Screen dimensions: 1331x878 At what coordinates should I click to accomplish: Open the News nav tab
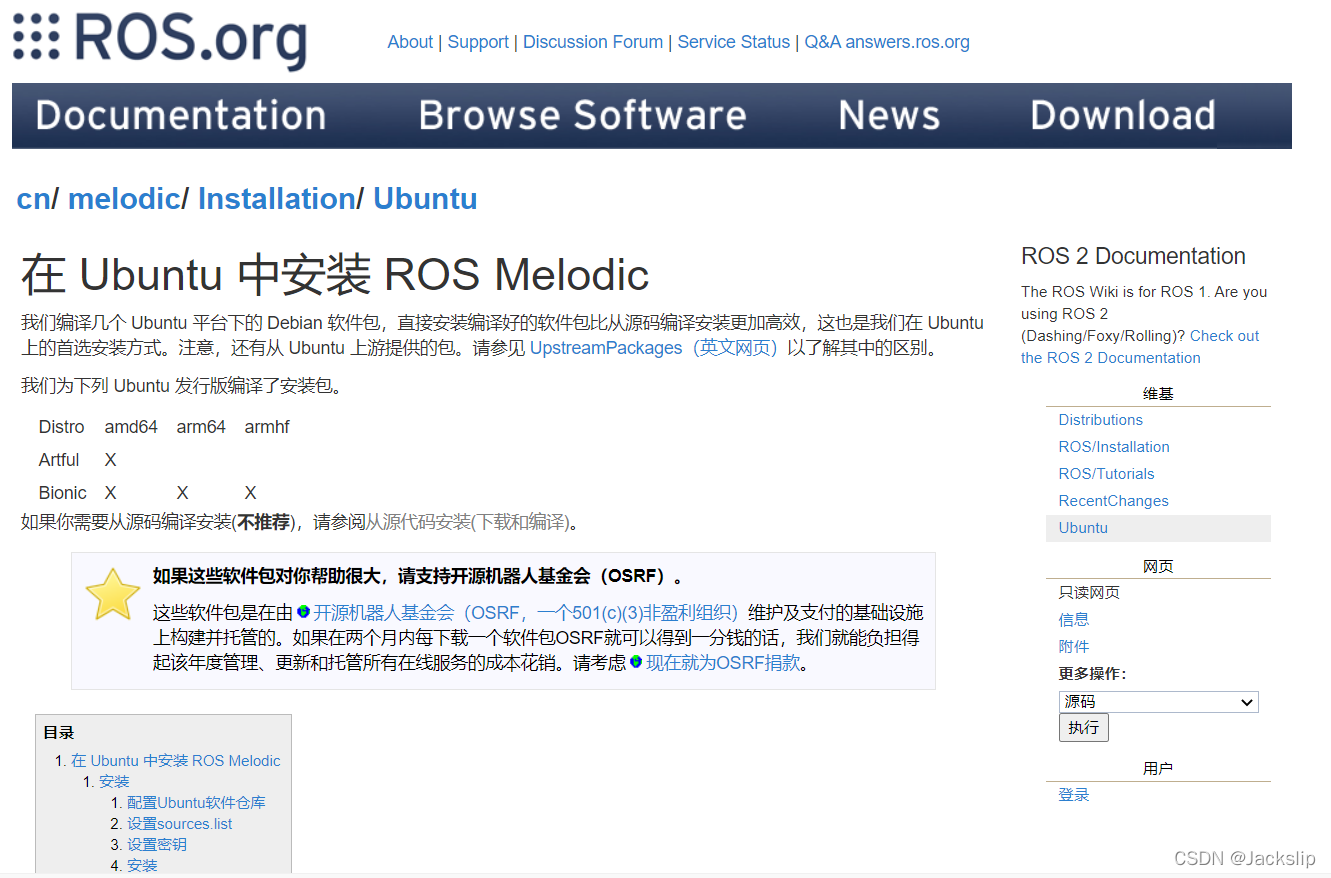click(x=889, y=115)
